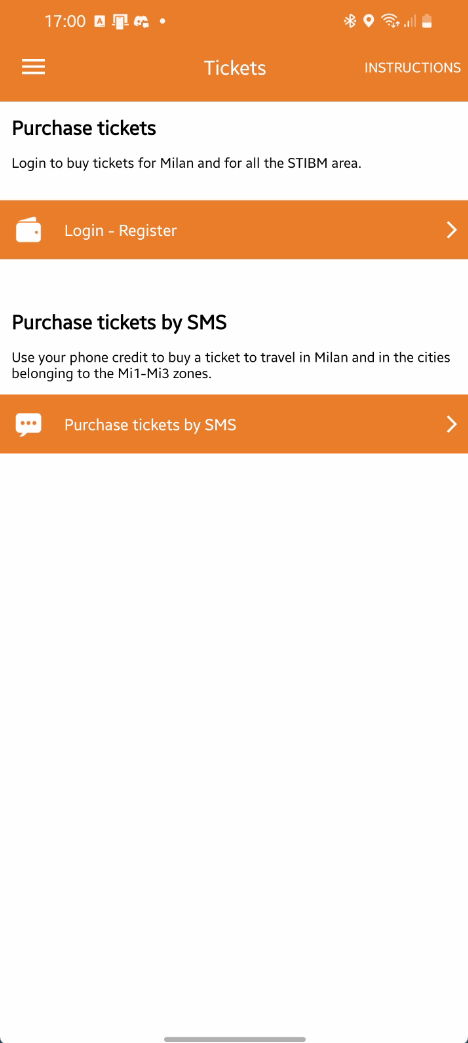Screen dimensions: 468x1043
Task: Open the hamburger navigation menu
Action: coord(33,67)
